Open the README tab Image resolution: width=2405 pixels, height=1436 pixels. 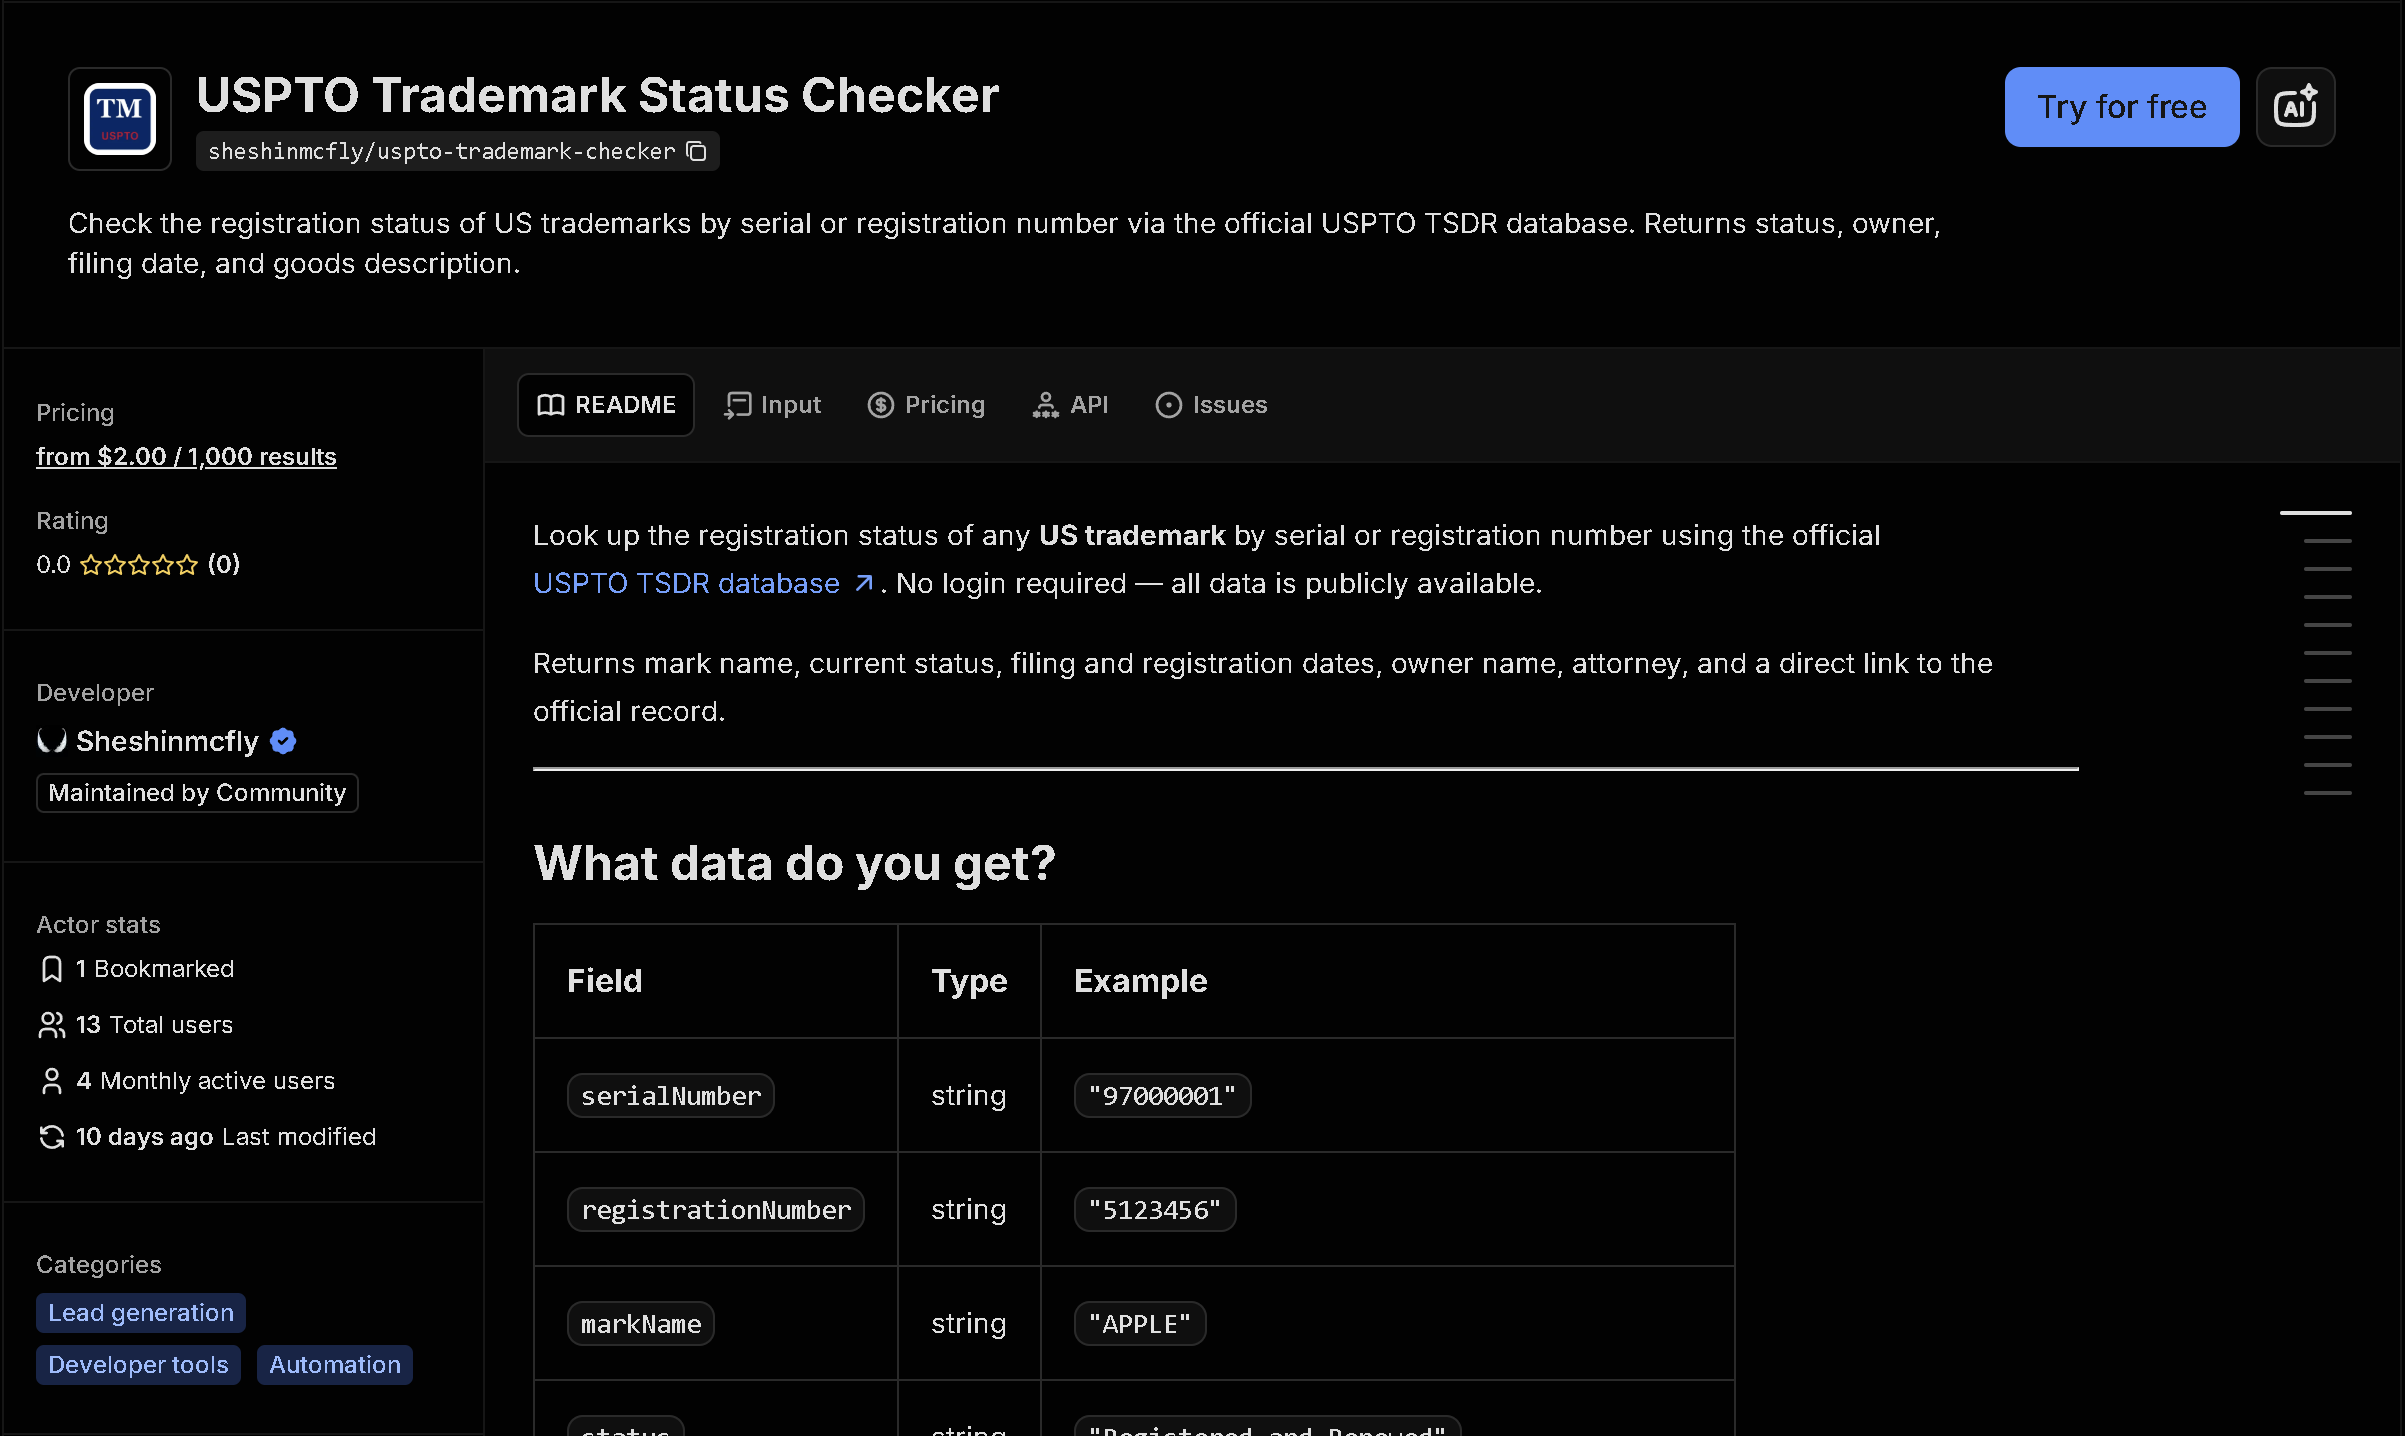[606, 405]
